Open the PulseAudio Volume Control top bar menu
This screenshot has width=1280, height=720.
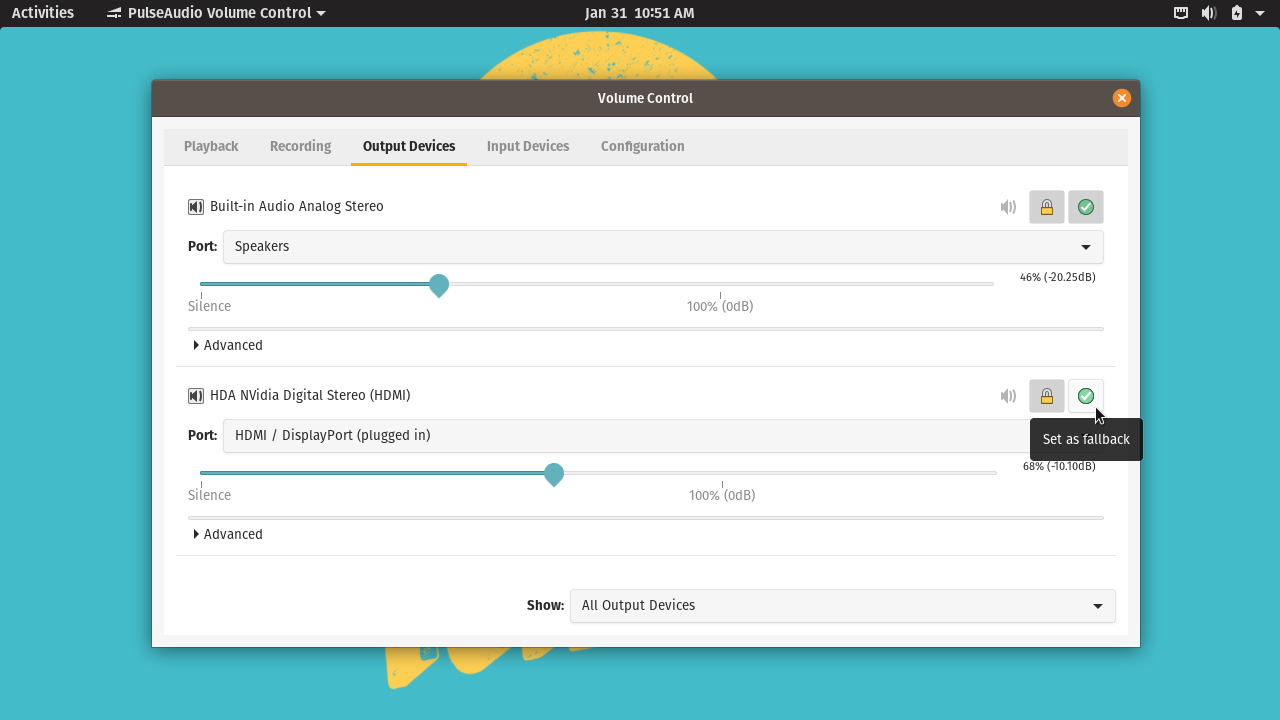coord(214,13)
